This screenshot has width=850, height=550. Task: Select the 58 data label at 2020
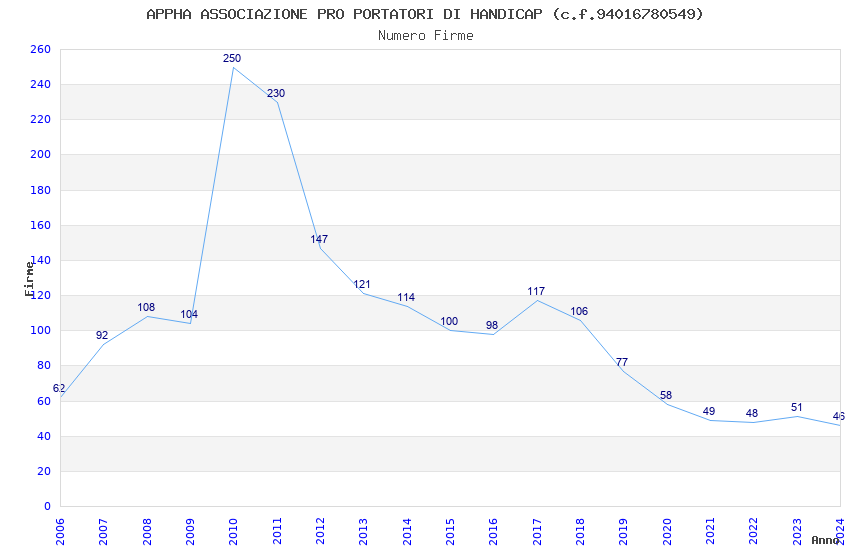pyautogui.click(x=666, y=395)
